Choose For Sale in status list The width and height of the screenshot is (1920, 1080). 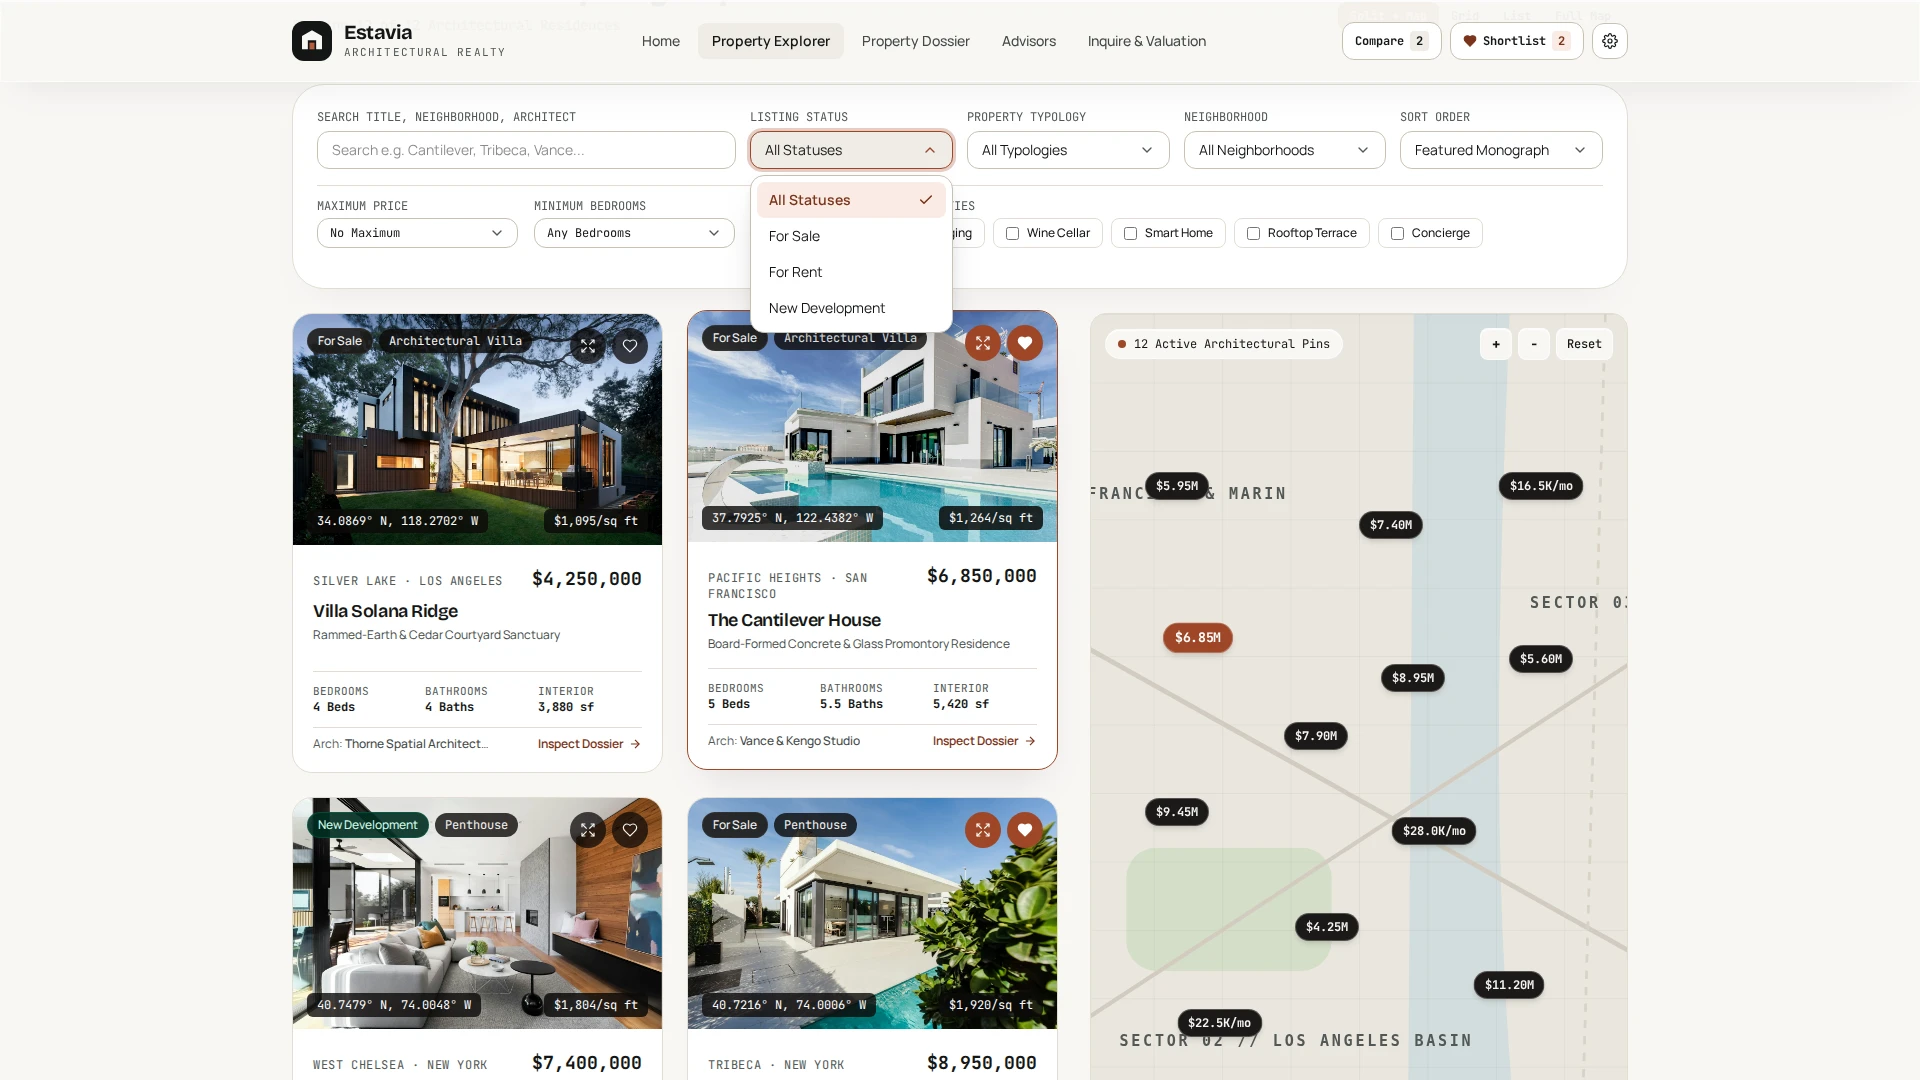851,236
